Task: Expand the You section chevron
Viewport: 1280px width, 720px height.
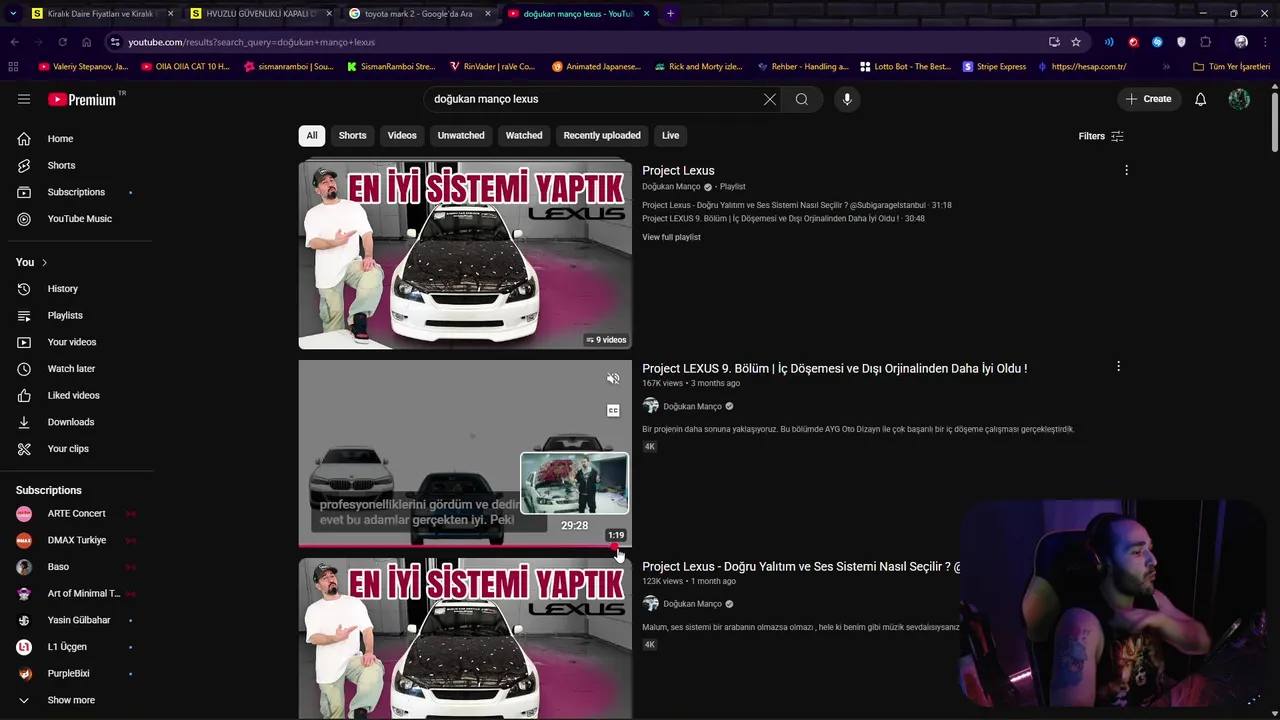Action: point(44,262)
